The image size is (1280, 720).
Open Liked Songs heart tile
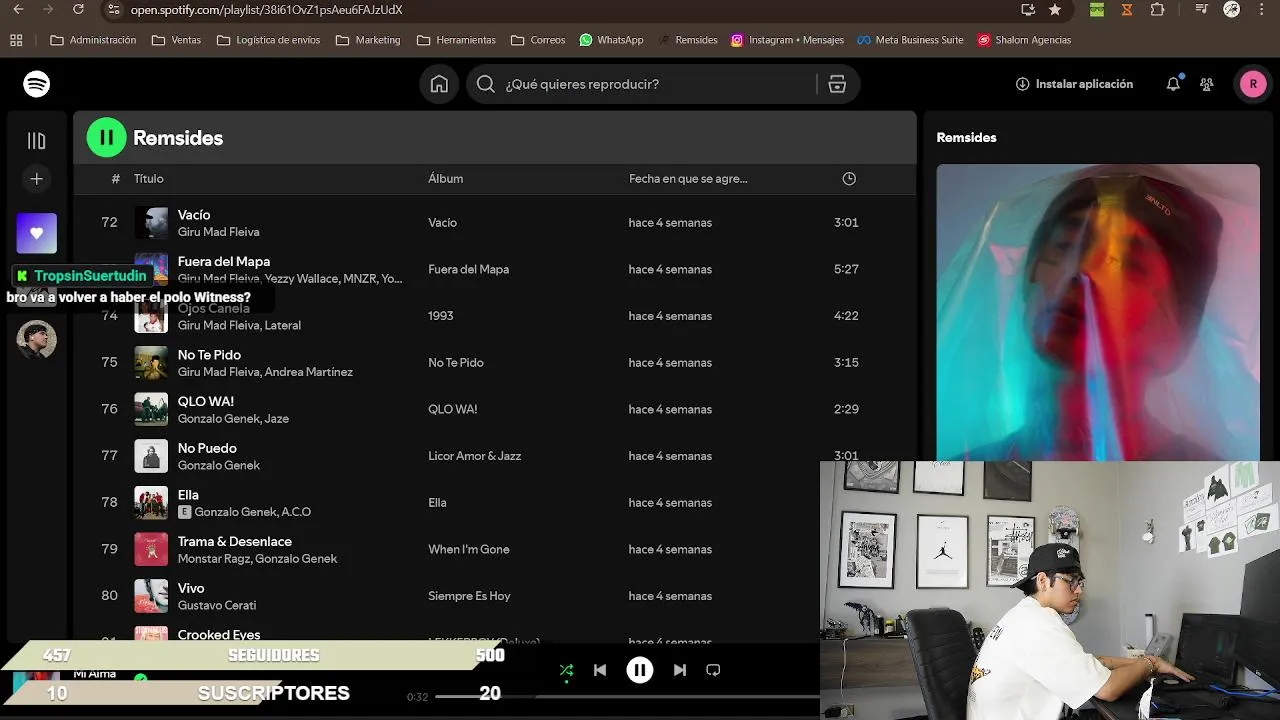[37, 233]
